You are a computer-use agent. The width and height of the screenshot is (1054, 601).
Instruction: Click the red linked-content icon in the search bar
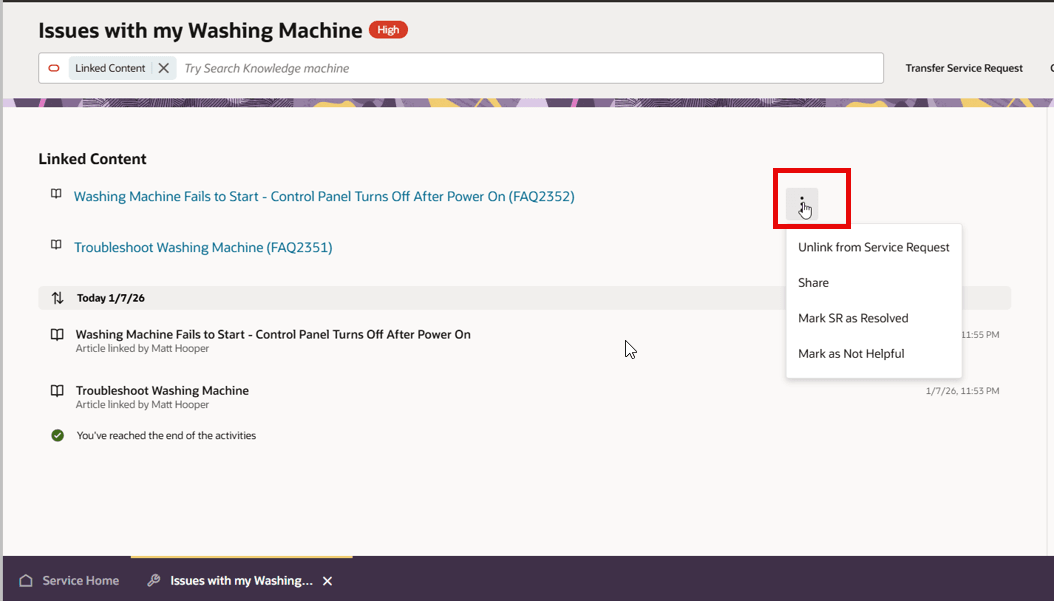click(x=53, y=67)
